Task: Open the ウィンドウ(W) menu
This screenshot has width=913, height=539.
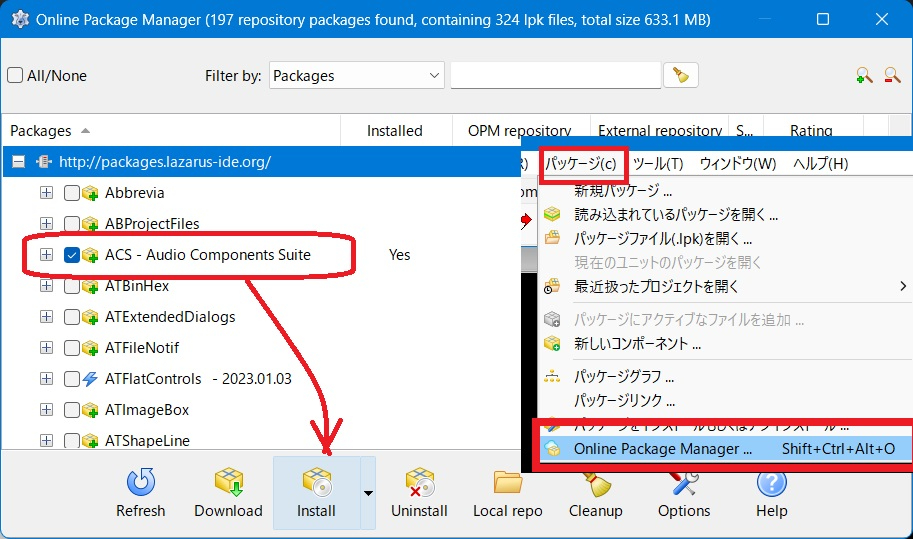Action: point(738,164)
